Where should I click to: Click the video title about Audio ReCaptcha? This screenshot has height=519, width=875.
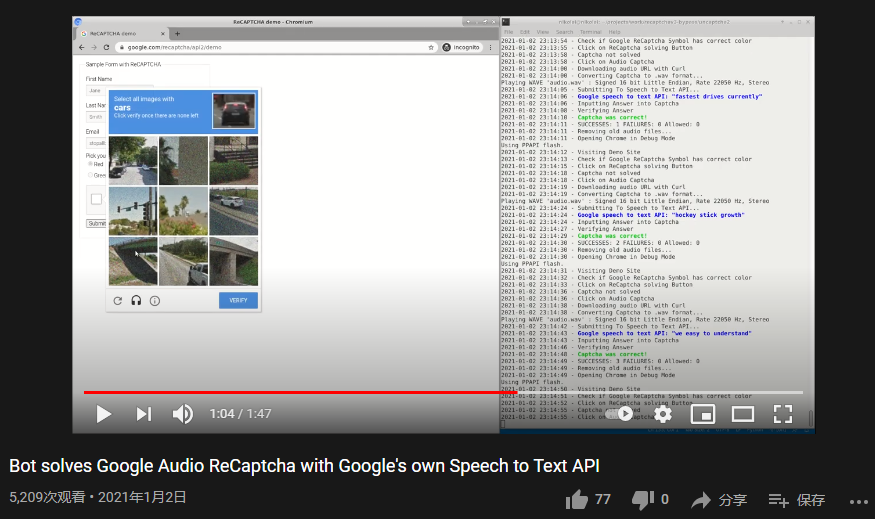coord(304,466)
